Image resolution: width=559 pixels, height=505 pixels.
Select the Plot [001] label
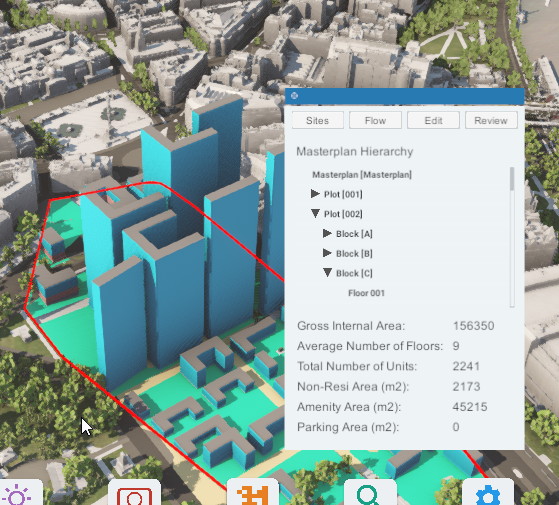tap(343, 194)
